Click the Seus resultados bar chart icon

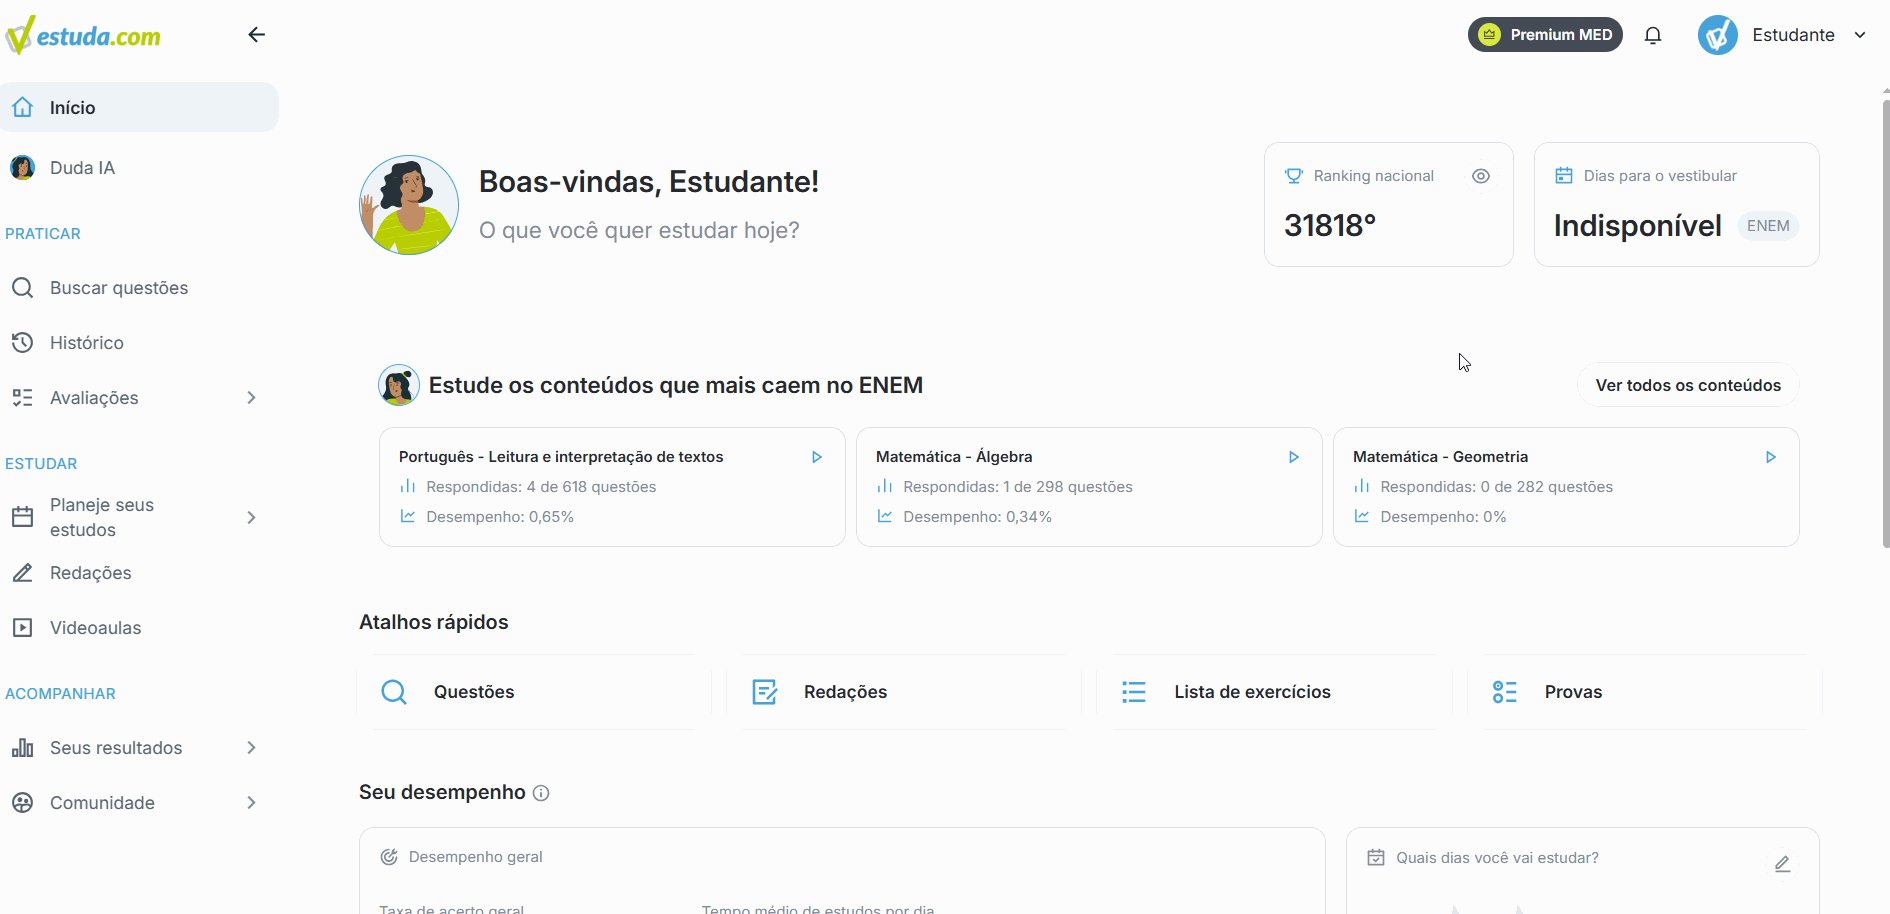click(x=23, y=748)
